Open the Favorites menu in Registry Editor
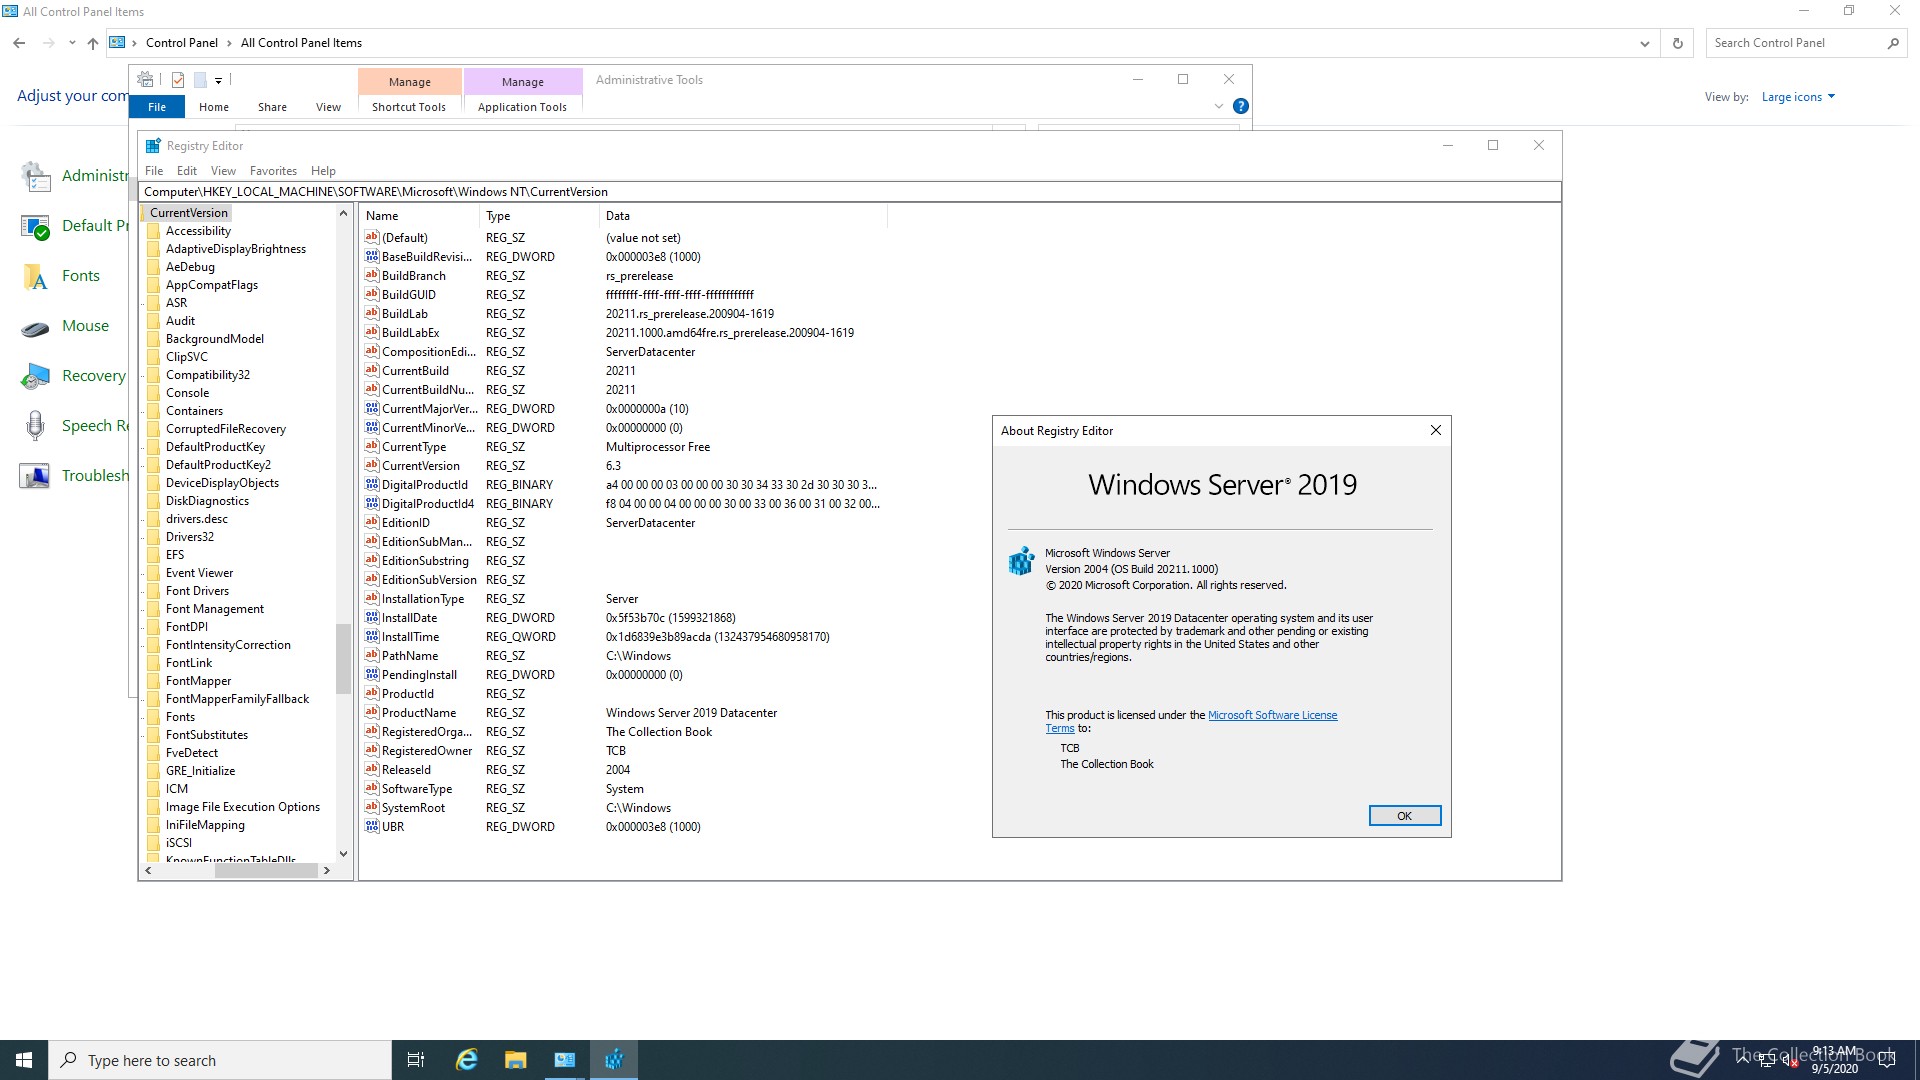This screenshot has height=1080, width=1920. coord(273,171)
